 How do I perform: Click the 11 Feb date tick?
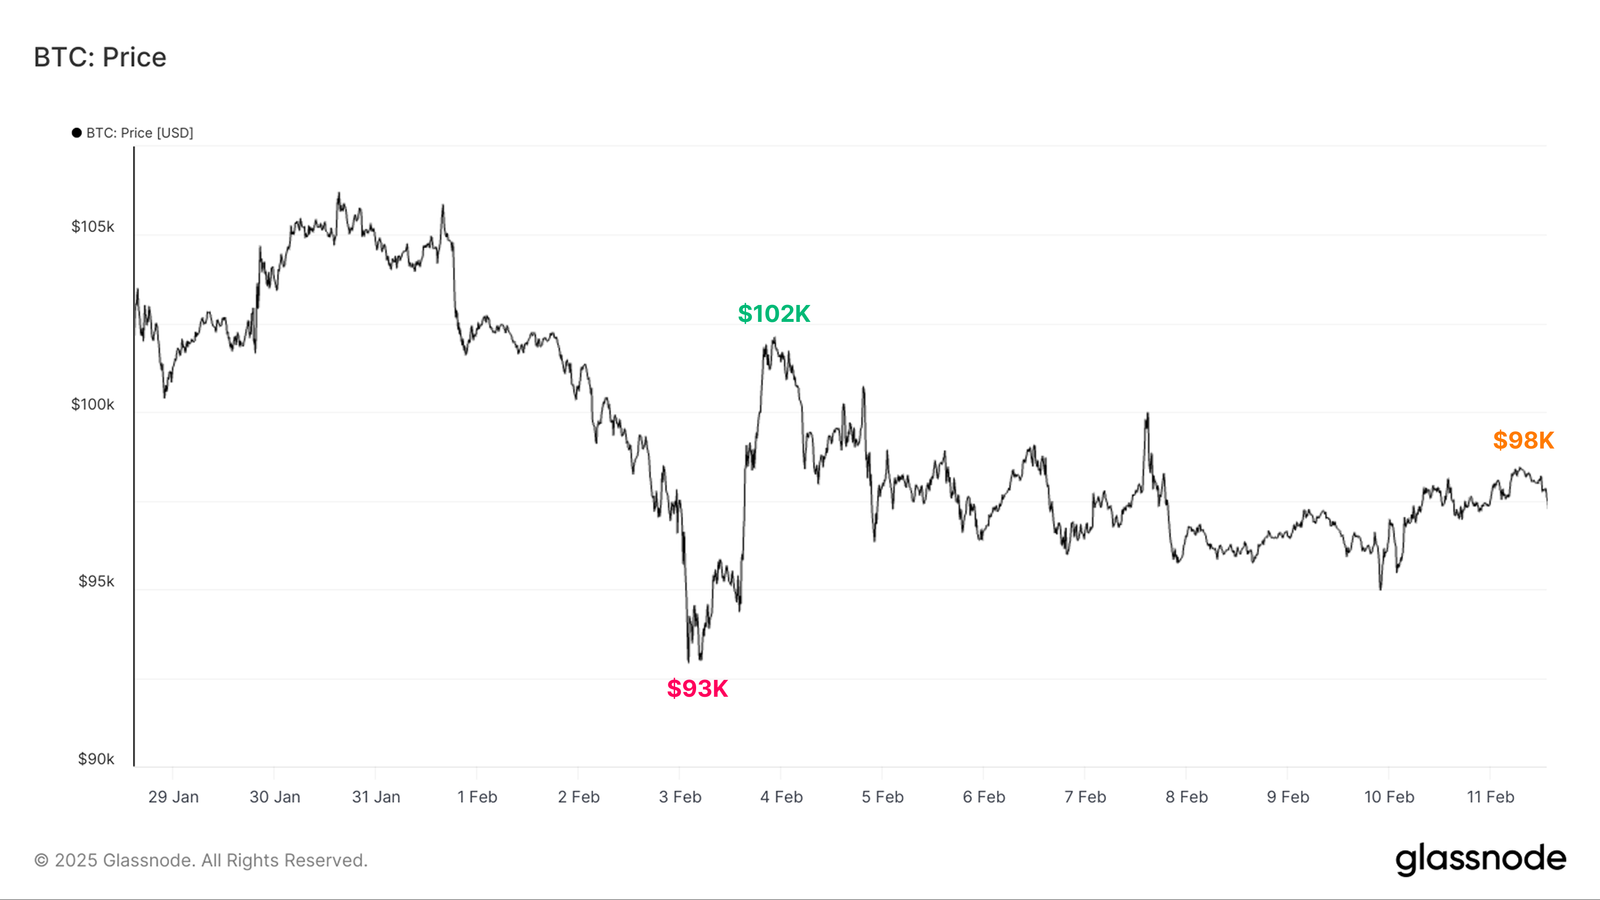[x=1490, y=797]
